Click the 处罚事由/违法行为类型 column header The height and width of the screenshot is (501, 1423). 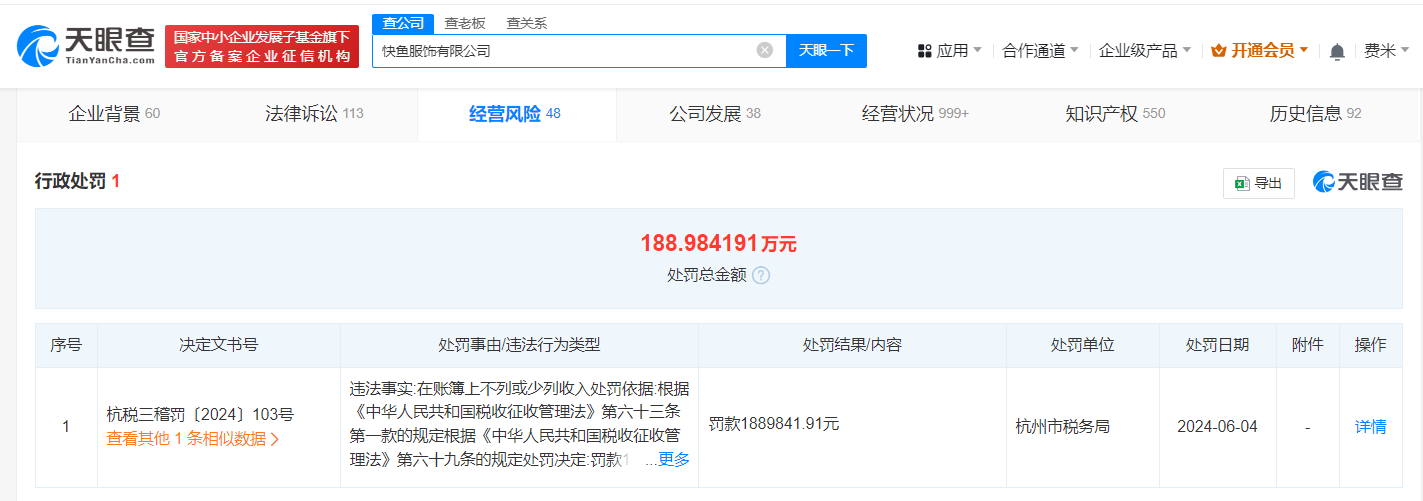coord(519,345)
